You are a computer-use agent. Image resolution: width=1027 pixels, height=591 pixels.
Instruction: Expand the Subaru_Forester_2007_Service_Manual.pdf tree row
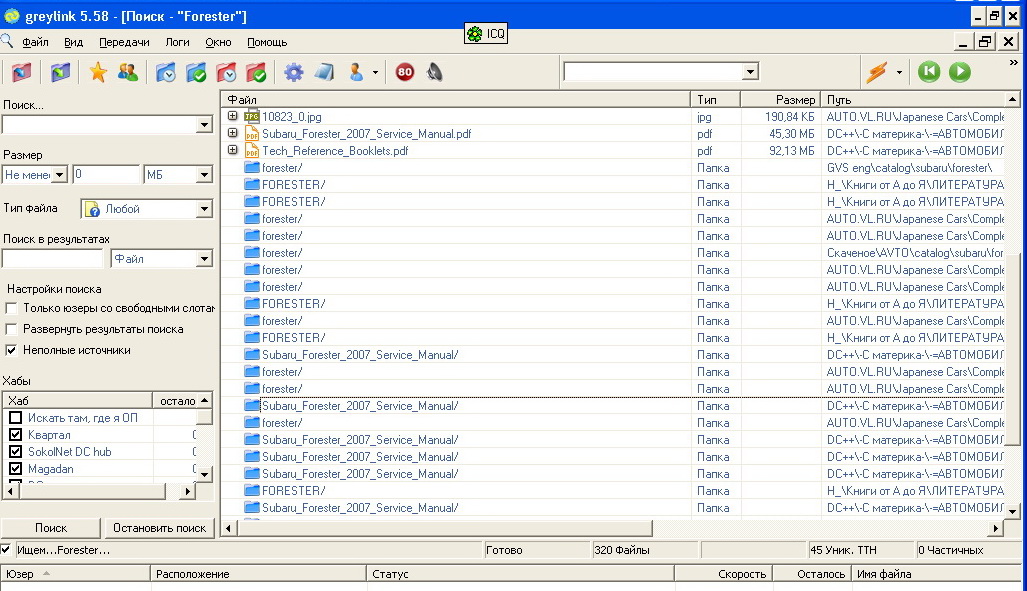pyautogui.click(x=233, y=134)
